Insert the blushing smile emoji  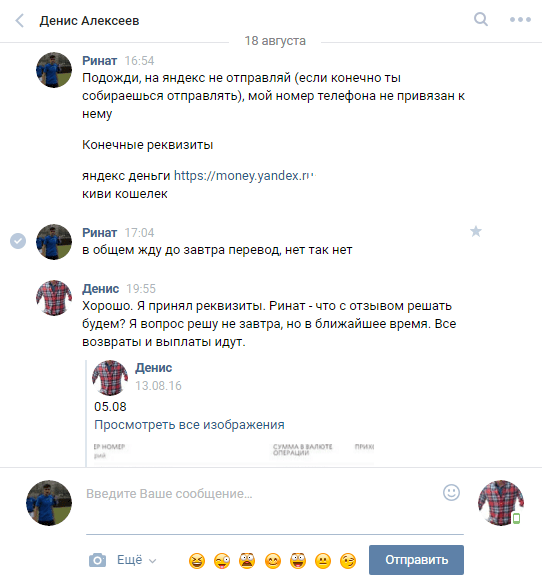(x=273, y=561)
